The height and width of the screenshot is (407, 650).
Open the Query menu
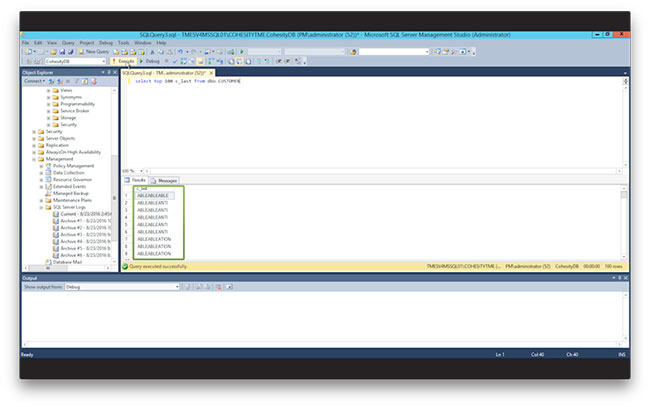(x=67, y=43)
